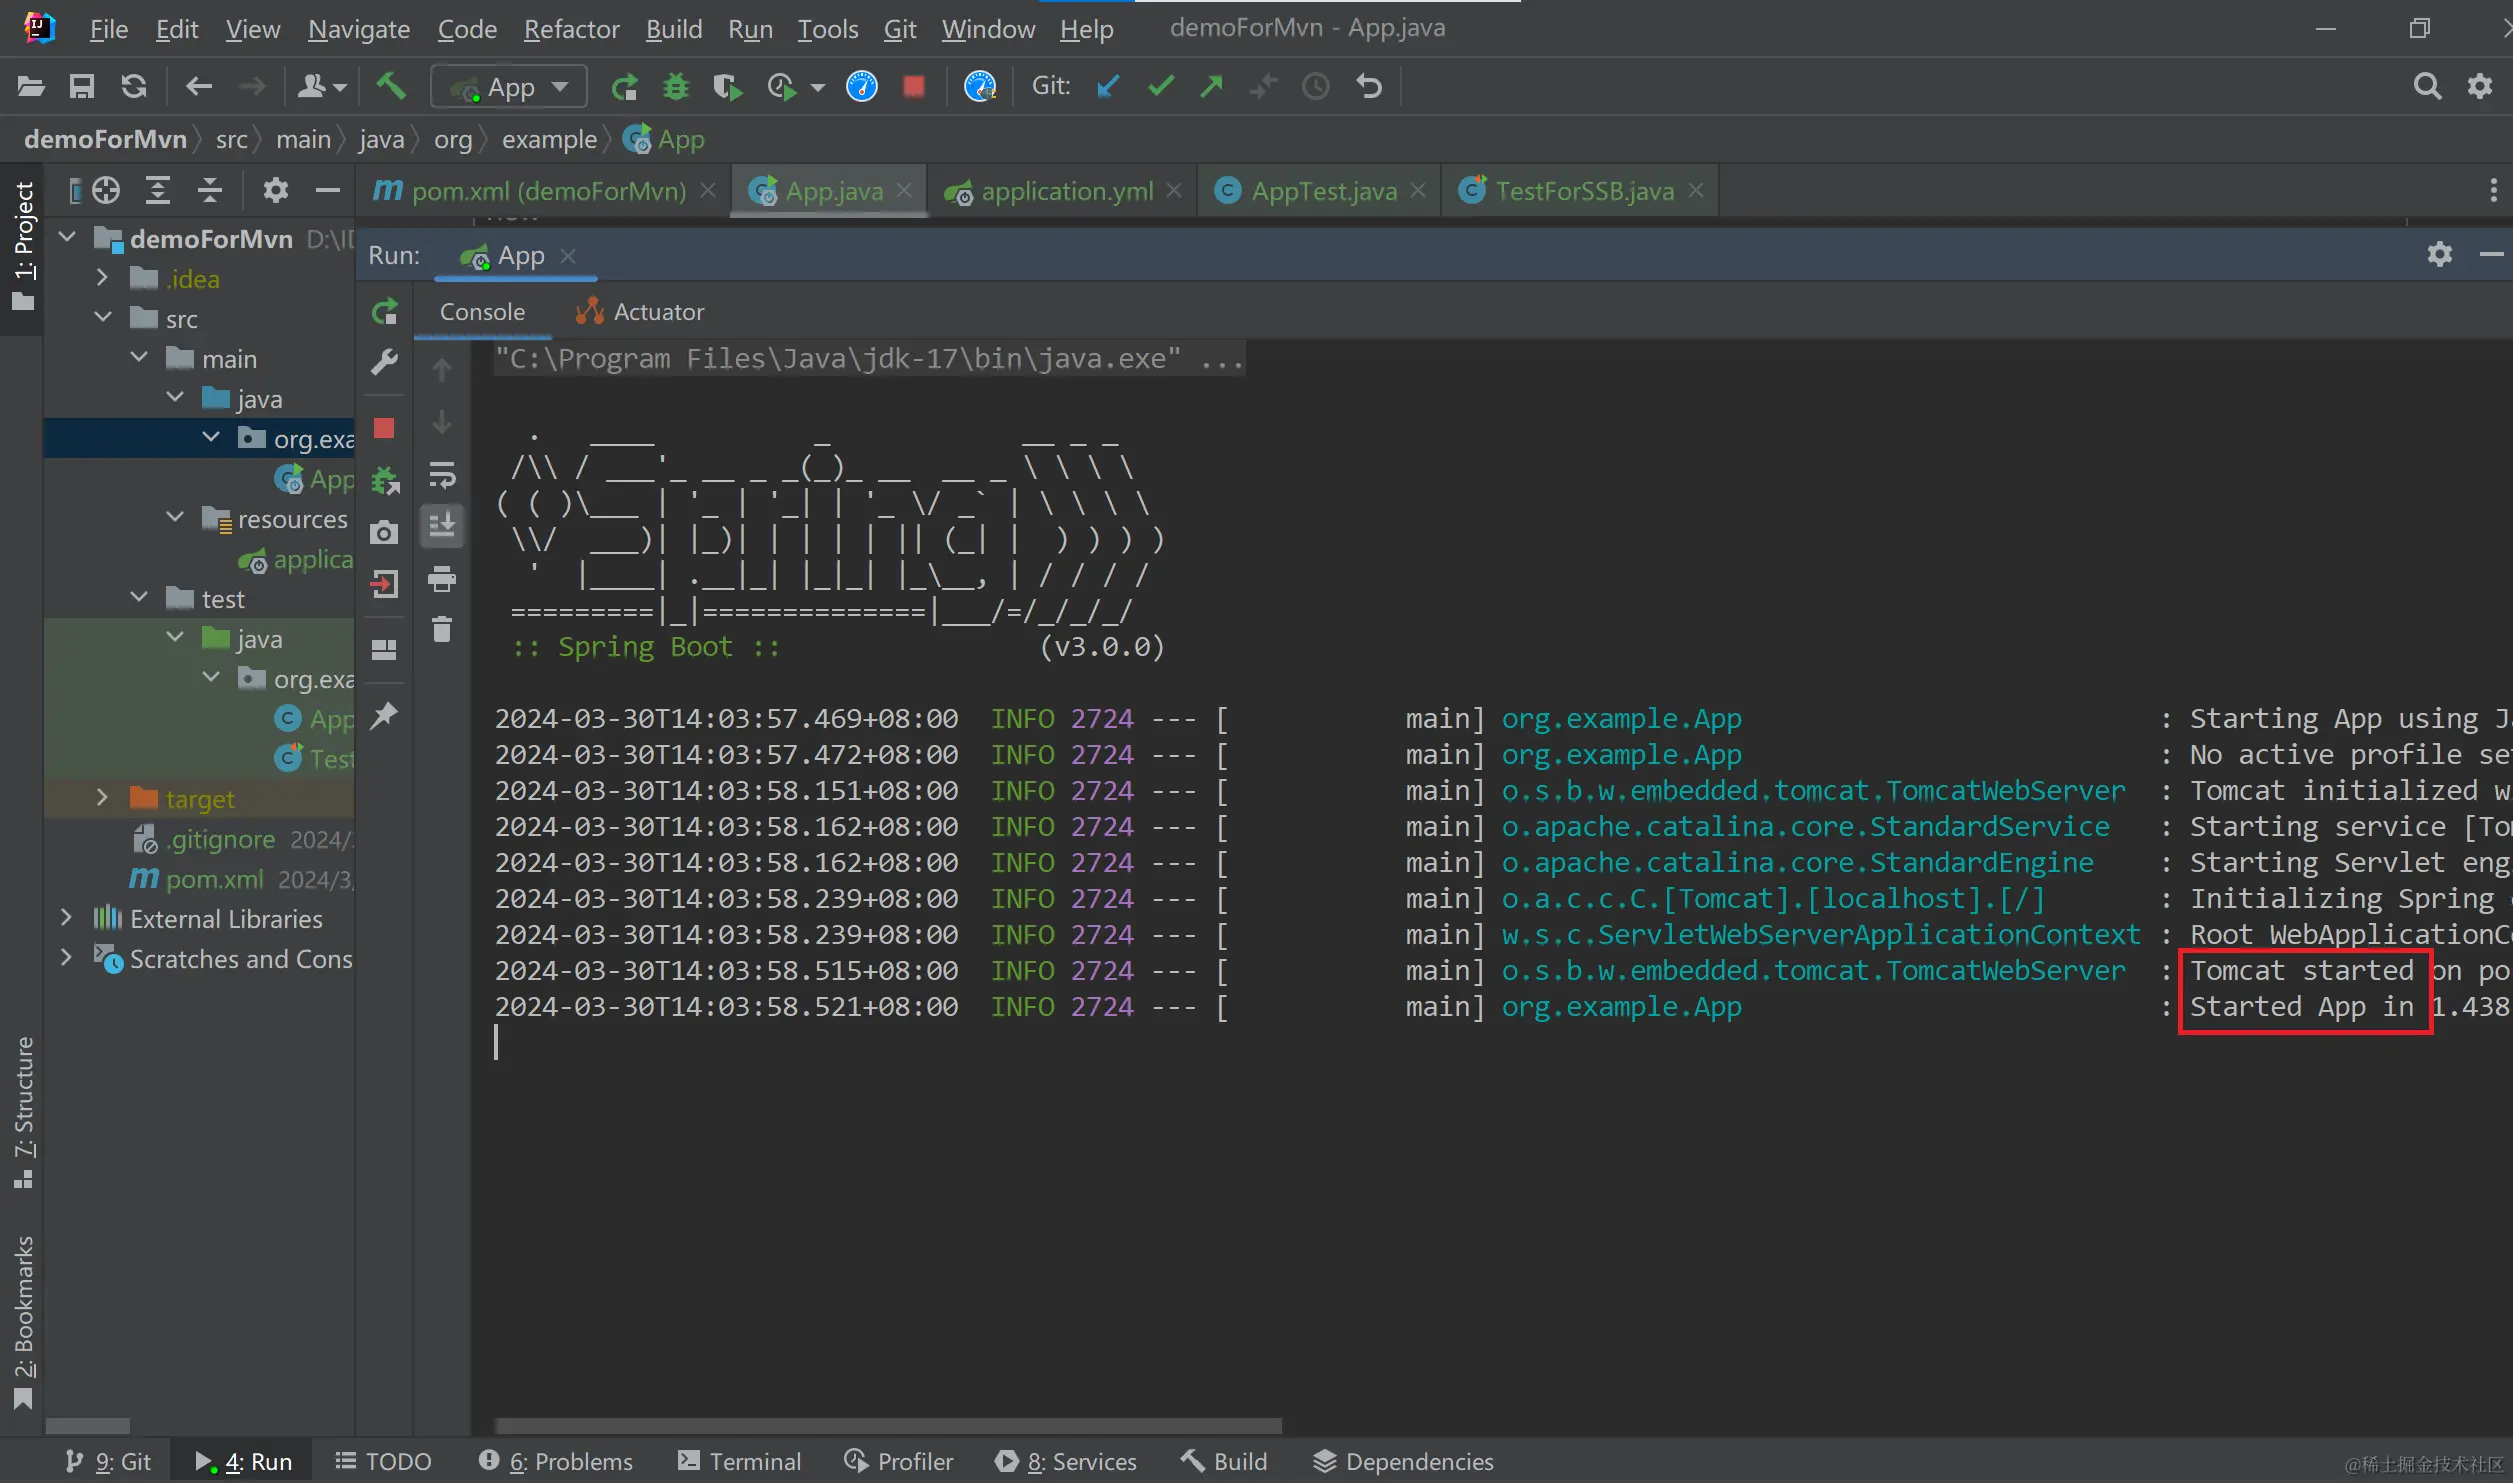Viewport: 2513px width, 1483px height.
Task: Click the Git commit checkmark icon
Action: click(1160, 87)
